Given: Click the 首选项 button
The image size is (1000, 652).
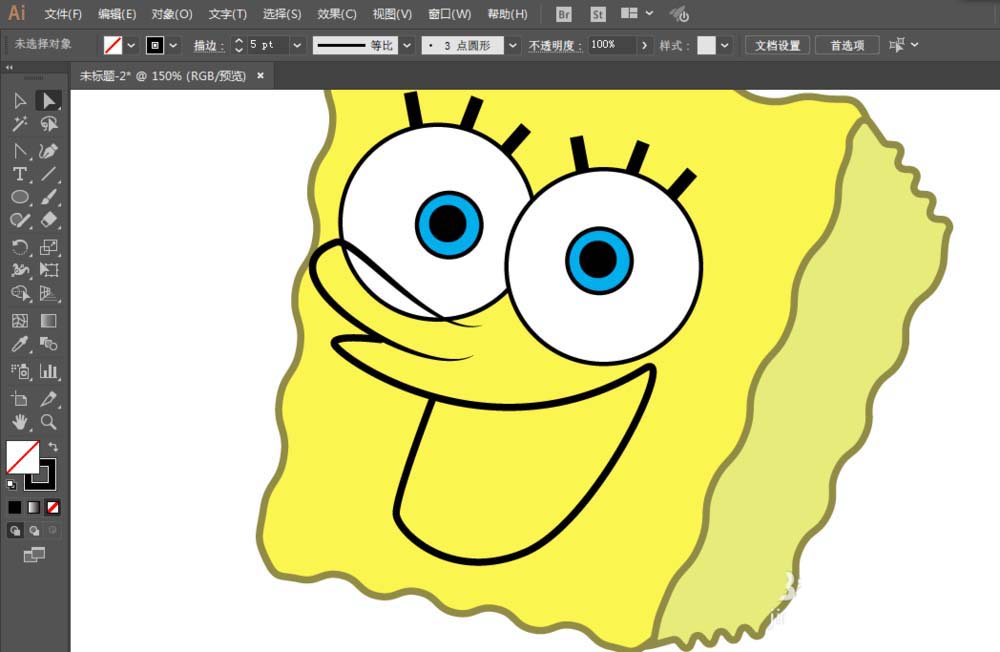Looking at the screenshot, I should click(x=847, y=46).
